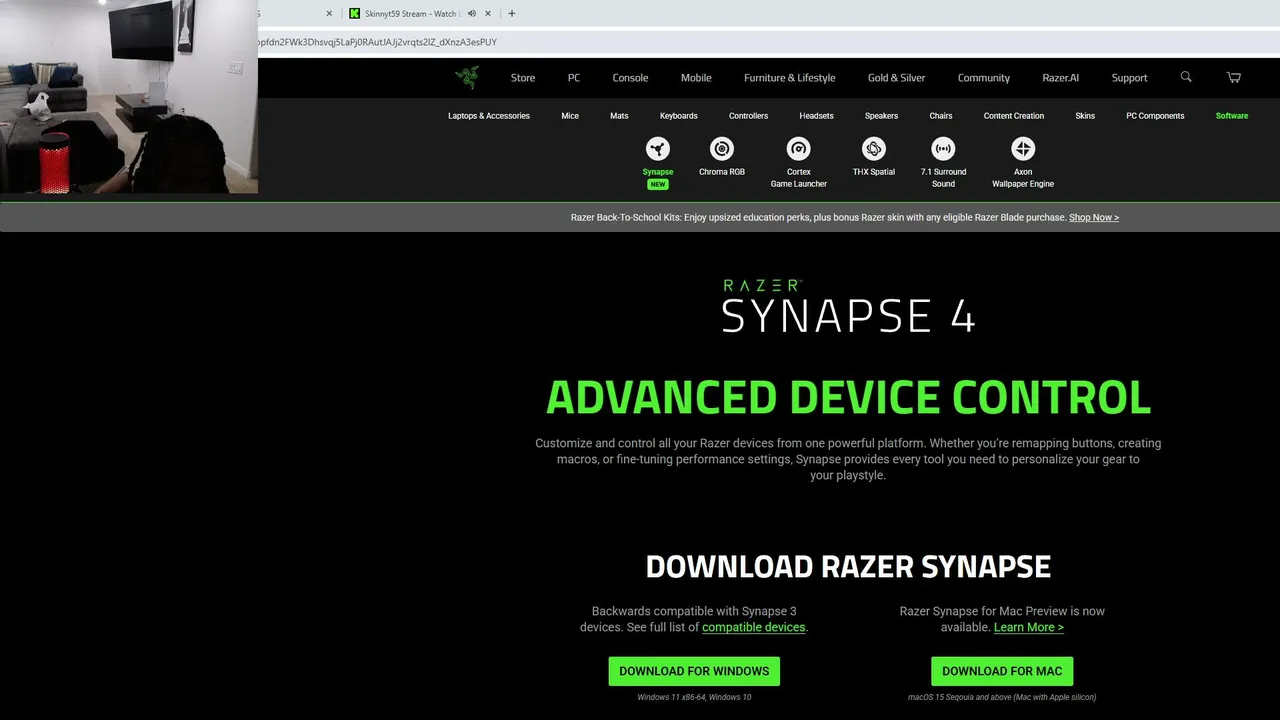1280x720 pixels.
Task: Select the Axon Wallpaper Engine icon
Action: pyautogui.click(x=1023, y=149)
